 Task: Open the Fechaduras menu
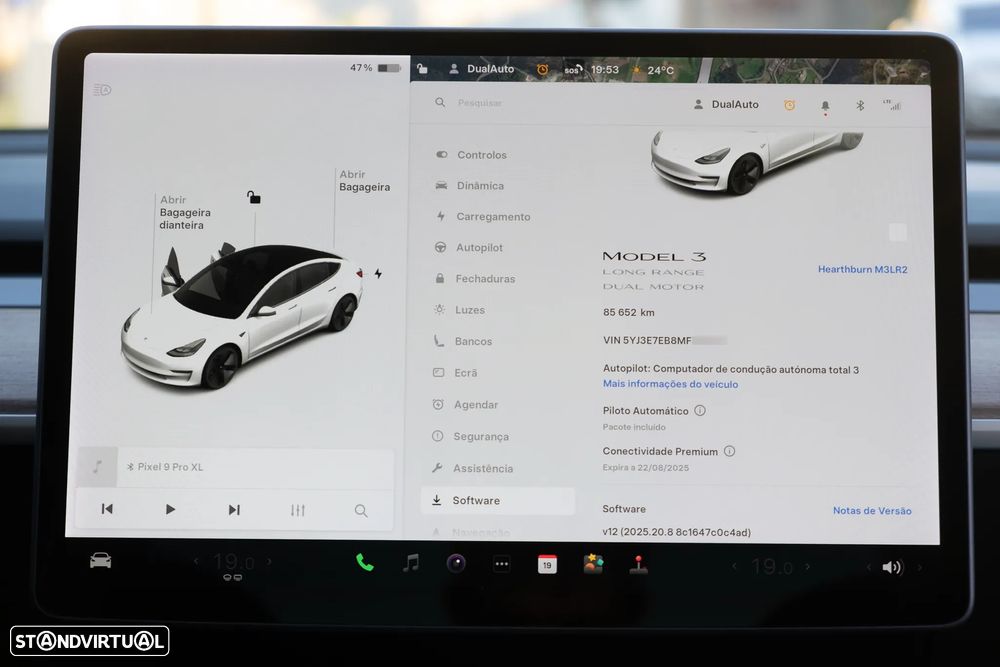(x=475, y=279)
